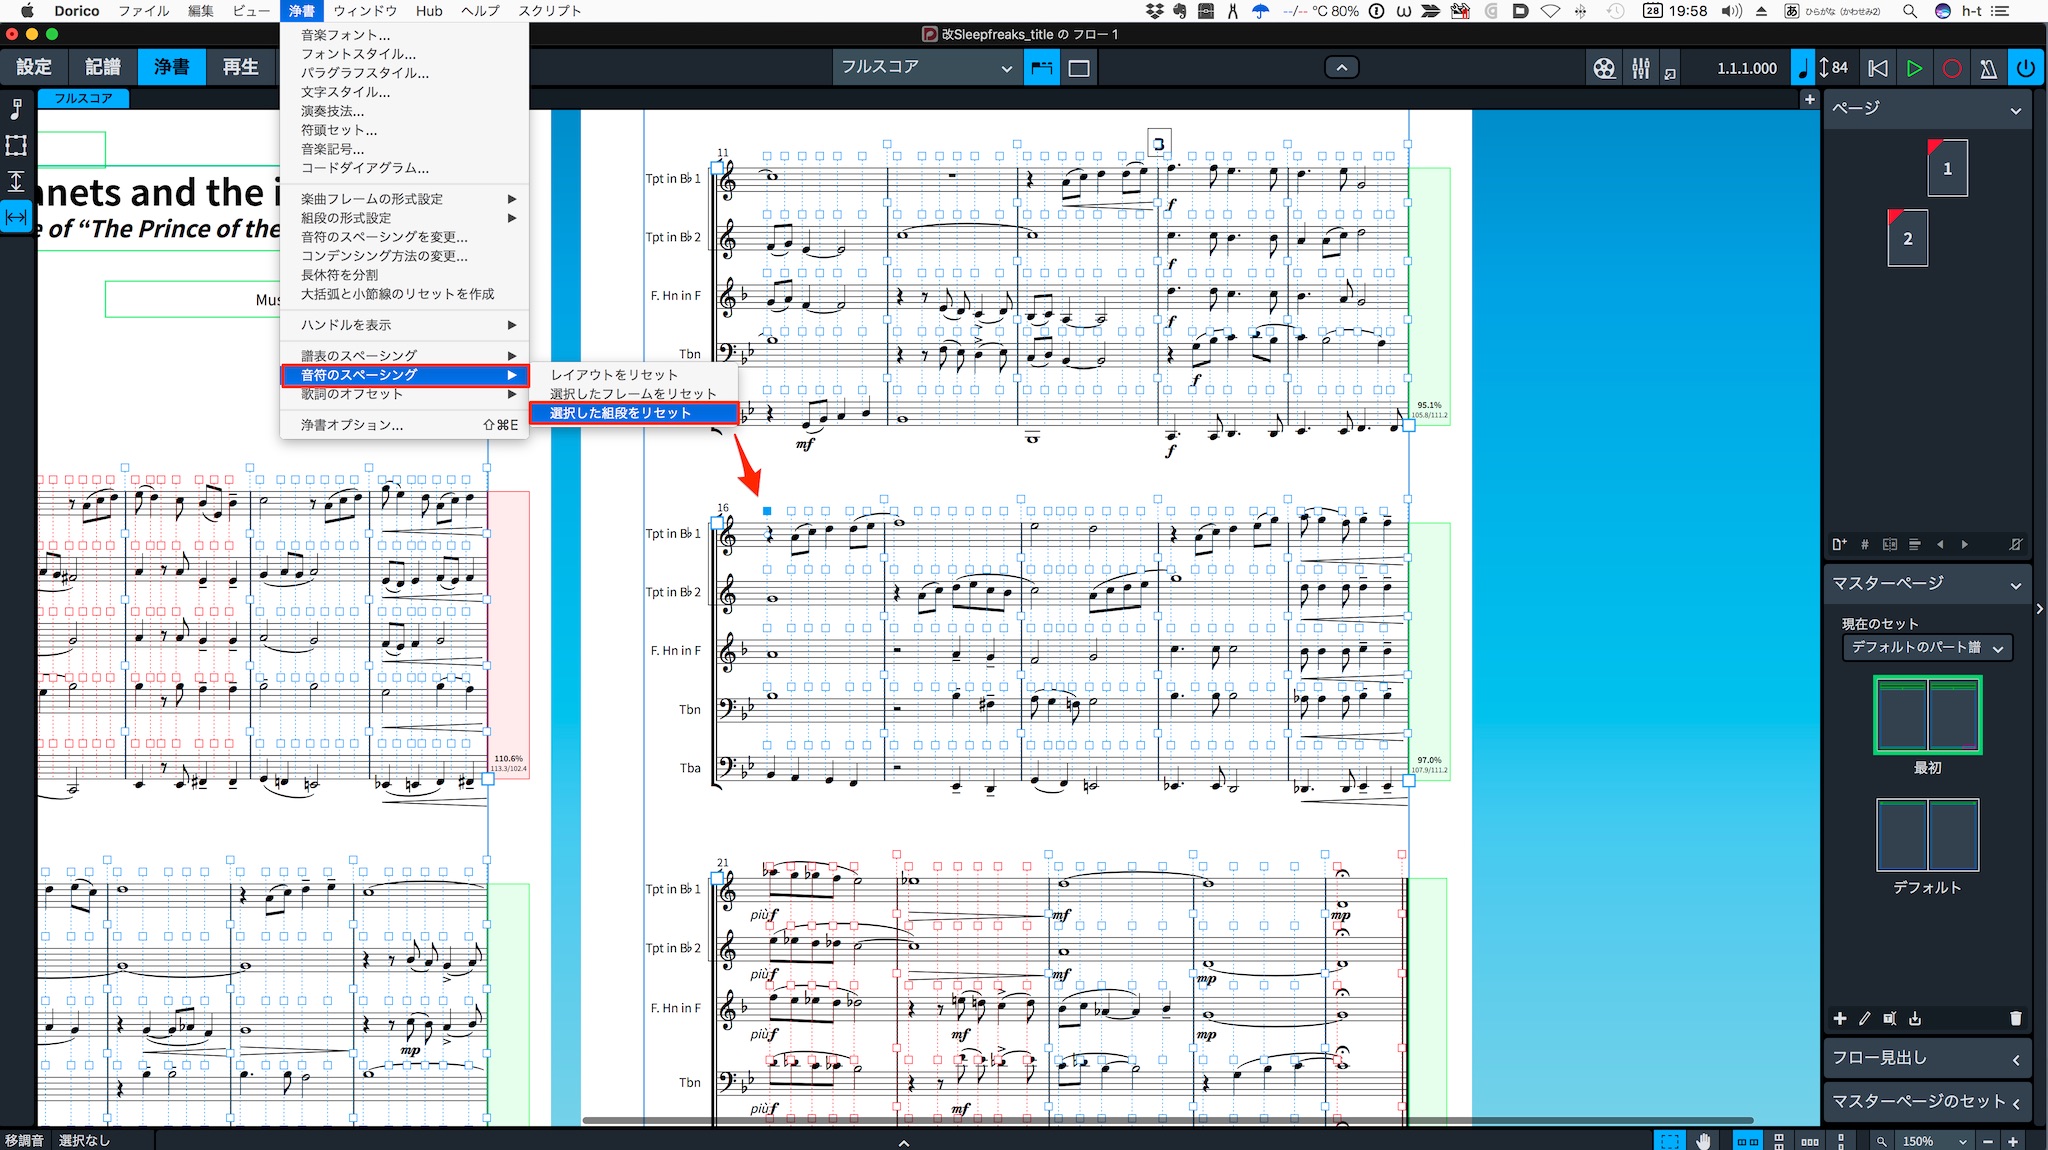The image size is (2048, 1150).
Task: Toggle the metronome click icon
Action: point(1988,68)
